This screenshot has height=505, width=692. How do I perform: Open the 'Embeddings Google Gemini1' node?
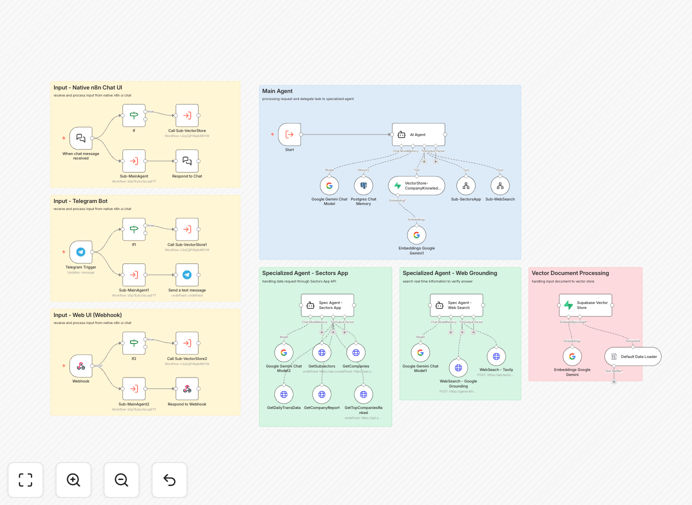pos(417,235)
